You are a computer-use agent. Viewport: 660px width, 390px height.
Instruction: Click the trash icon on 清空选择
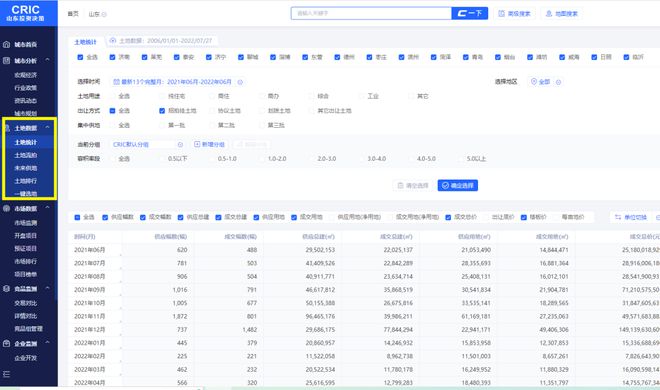pos(400,186)
